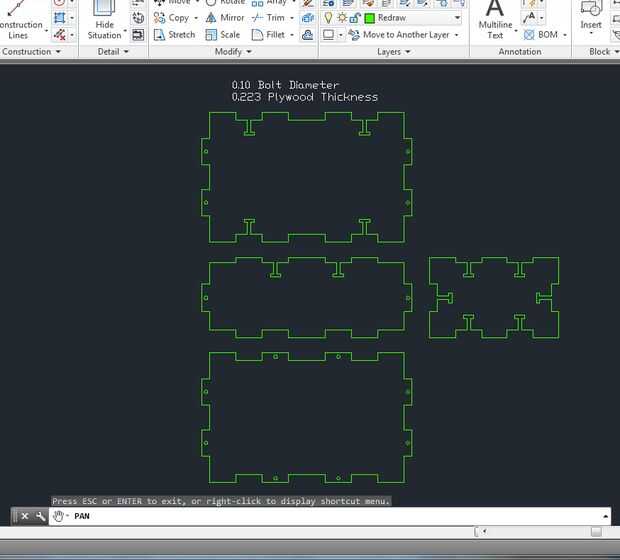Click the offset icon right of Trim
Viewport: 620px width, 560px height.
[307, 18]
